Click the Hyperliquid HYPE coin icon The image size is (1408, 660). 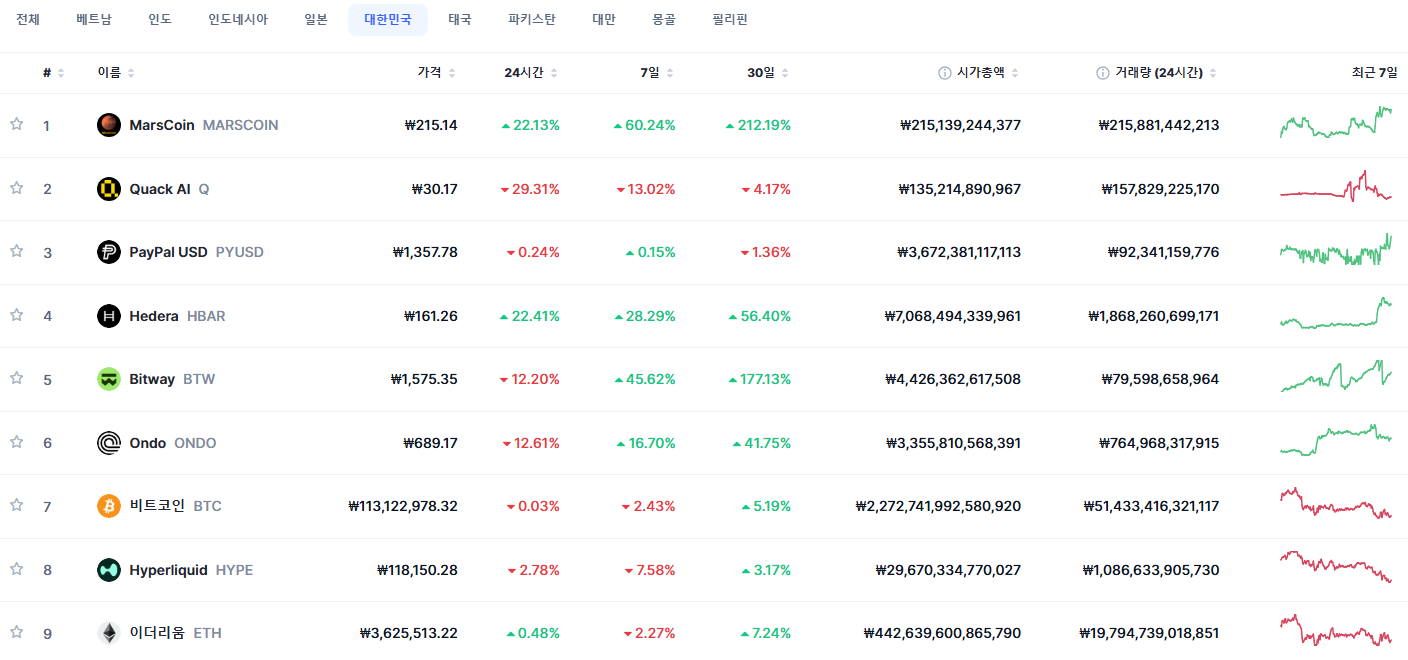click(x=109, y=570)
